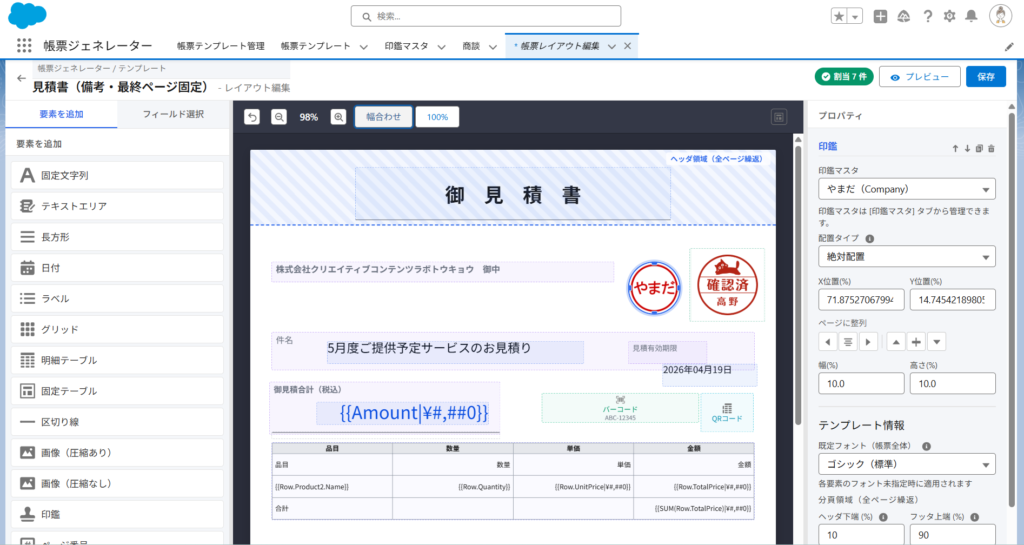Expand the 商談 tab menu chevron
Image resolution: width=1024 pixels, height=545 pixels.
(492, 46)
